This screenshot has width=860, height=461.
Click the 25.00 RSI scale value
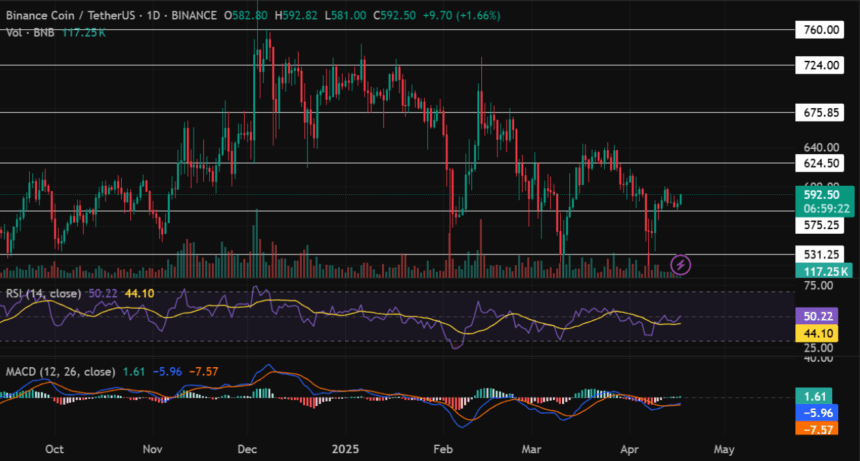818,348
